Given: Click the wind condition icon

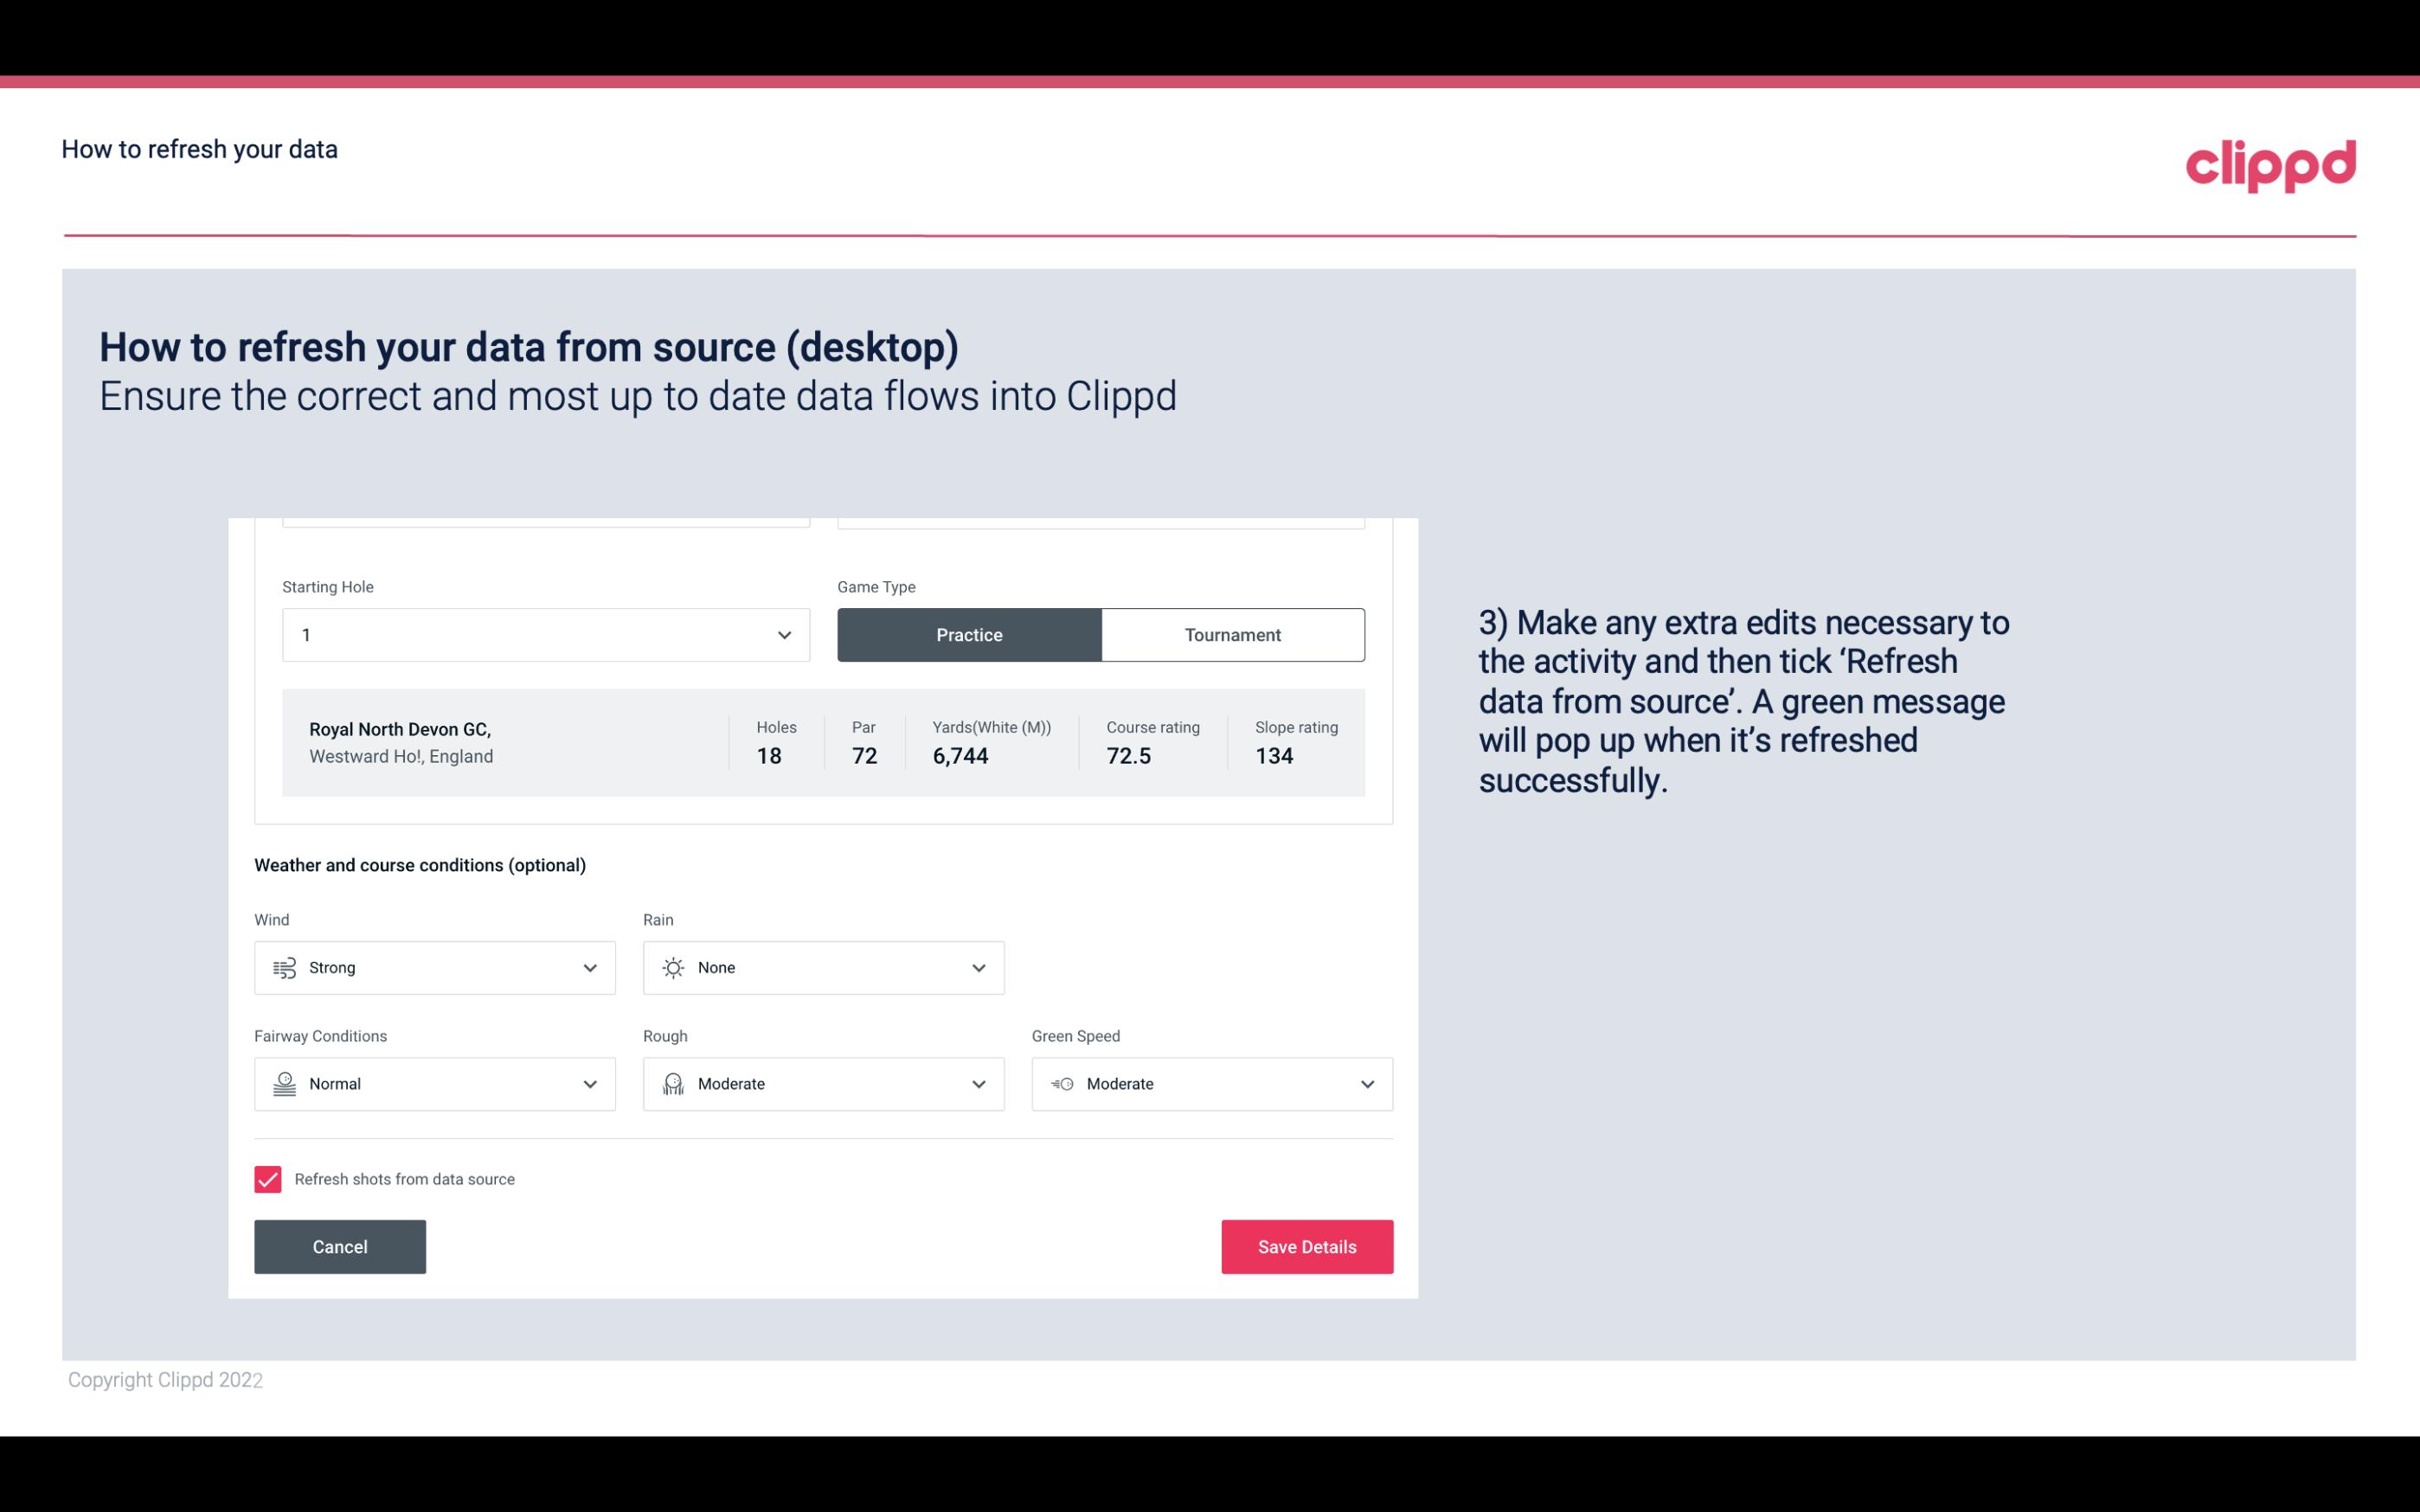Looking at the screenshot, I should pyautogui.click(x=284, y=967).
